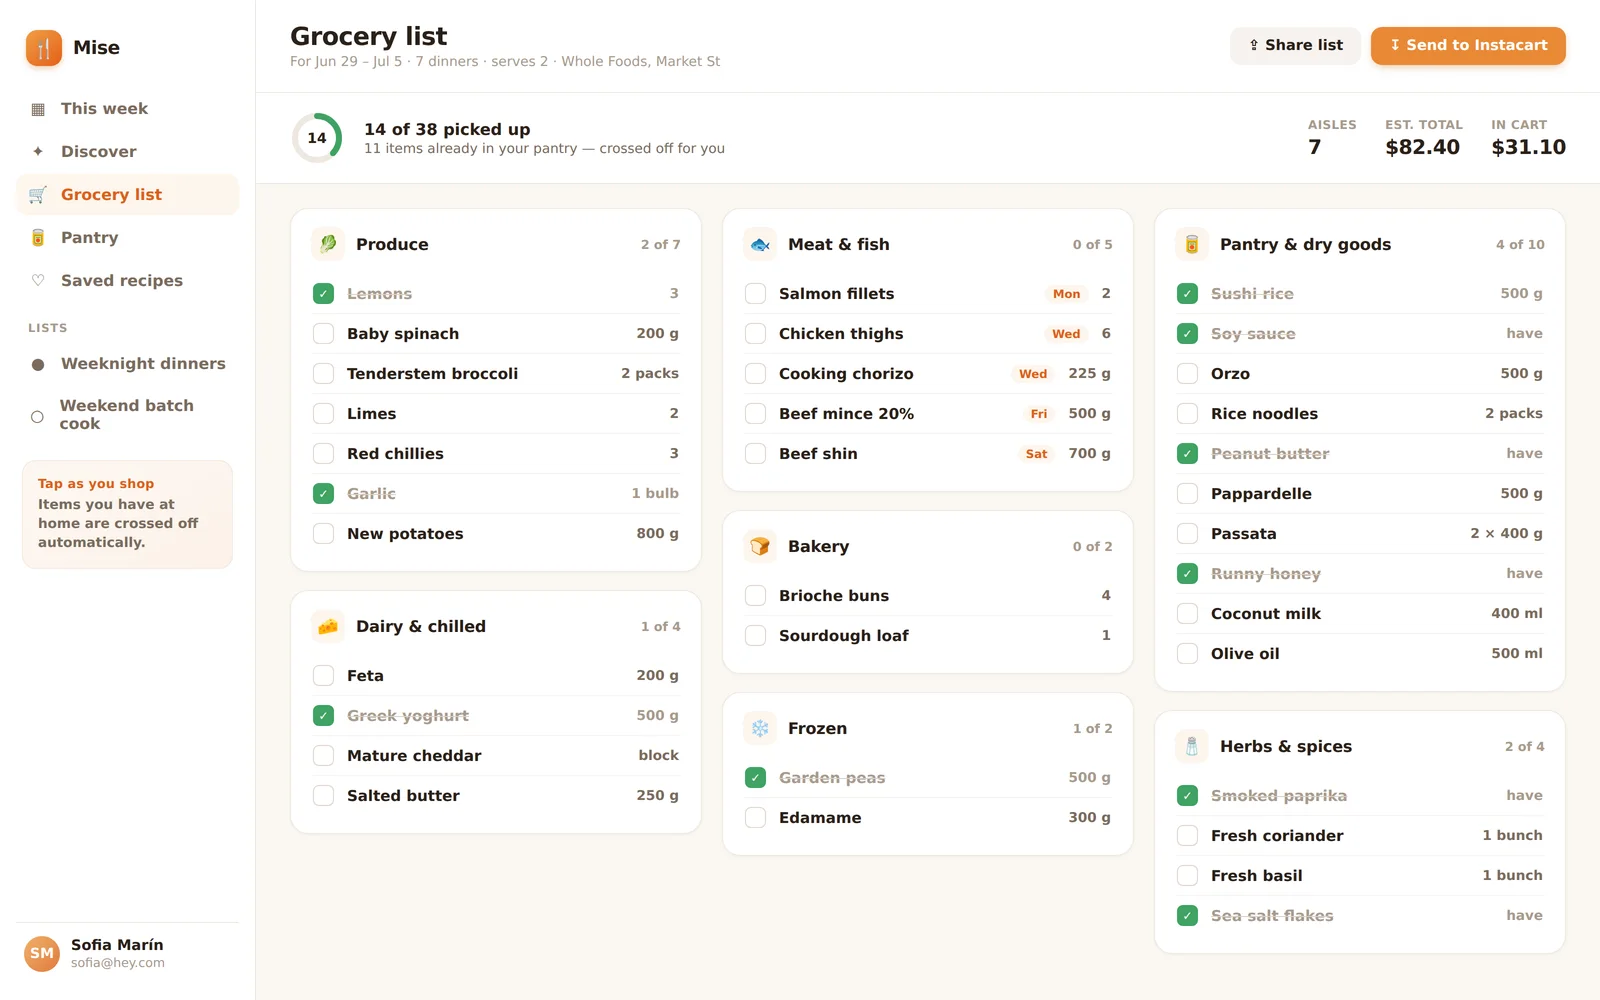Open Sofia Marín account profile

(x=128, y=954)
